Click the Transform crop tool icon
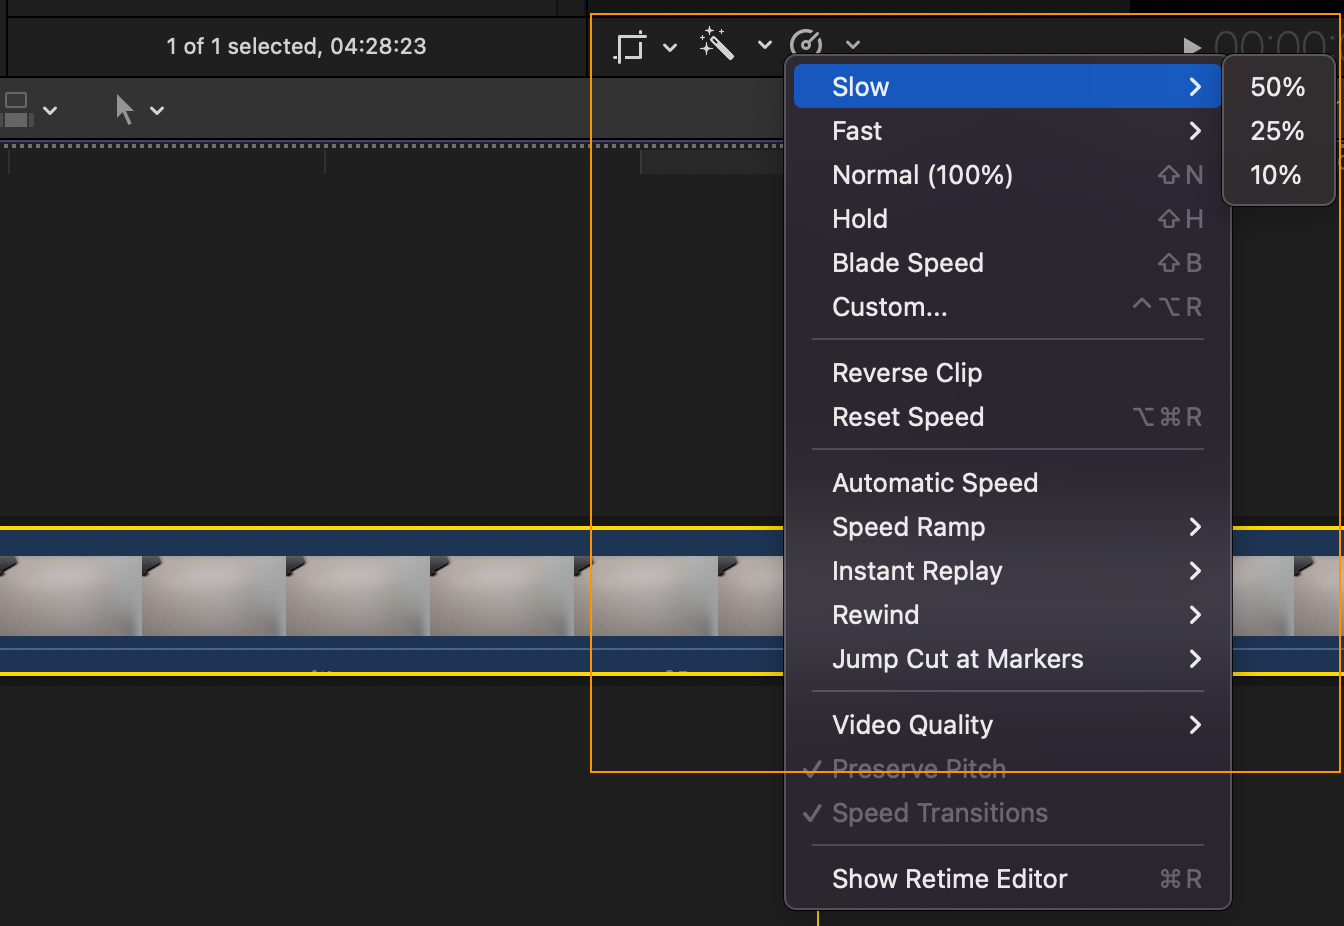The height and width of the screenshot is (926, 1344). point(630,46)
